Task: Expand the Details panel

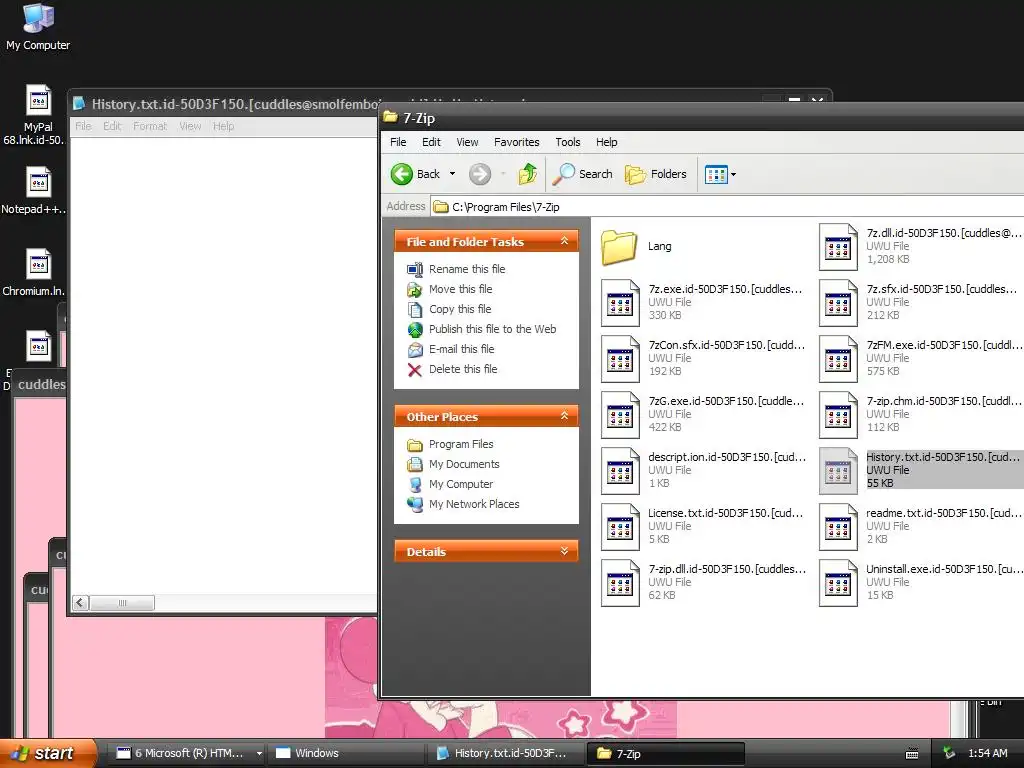Action: pyautogui.click(x=564, y=551)
